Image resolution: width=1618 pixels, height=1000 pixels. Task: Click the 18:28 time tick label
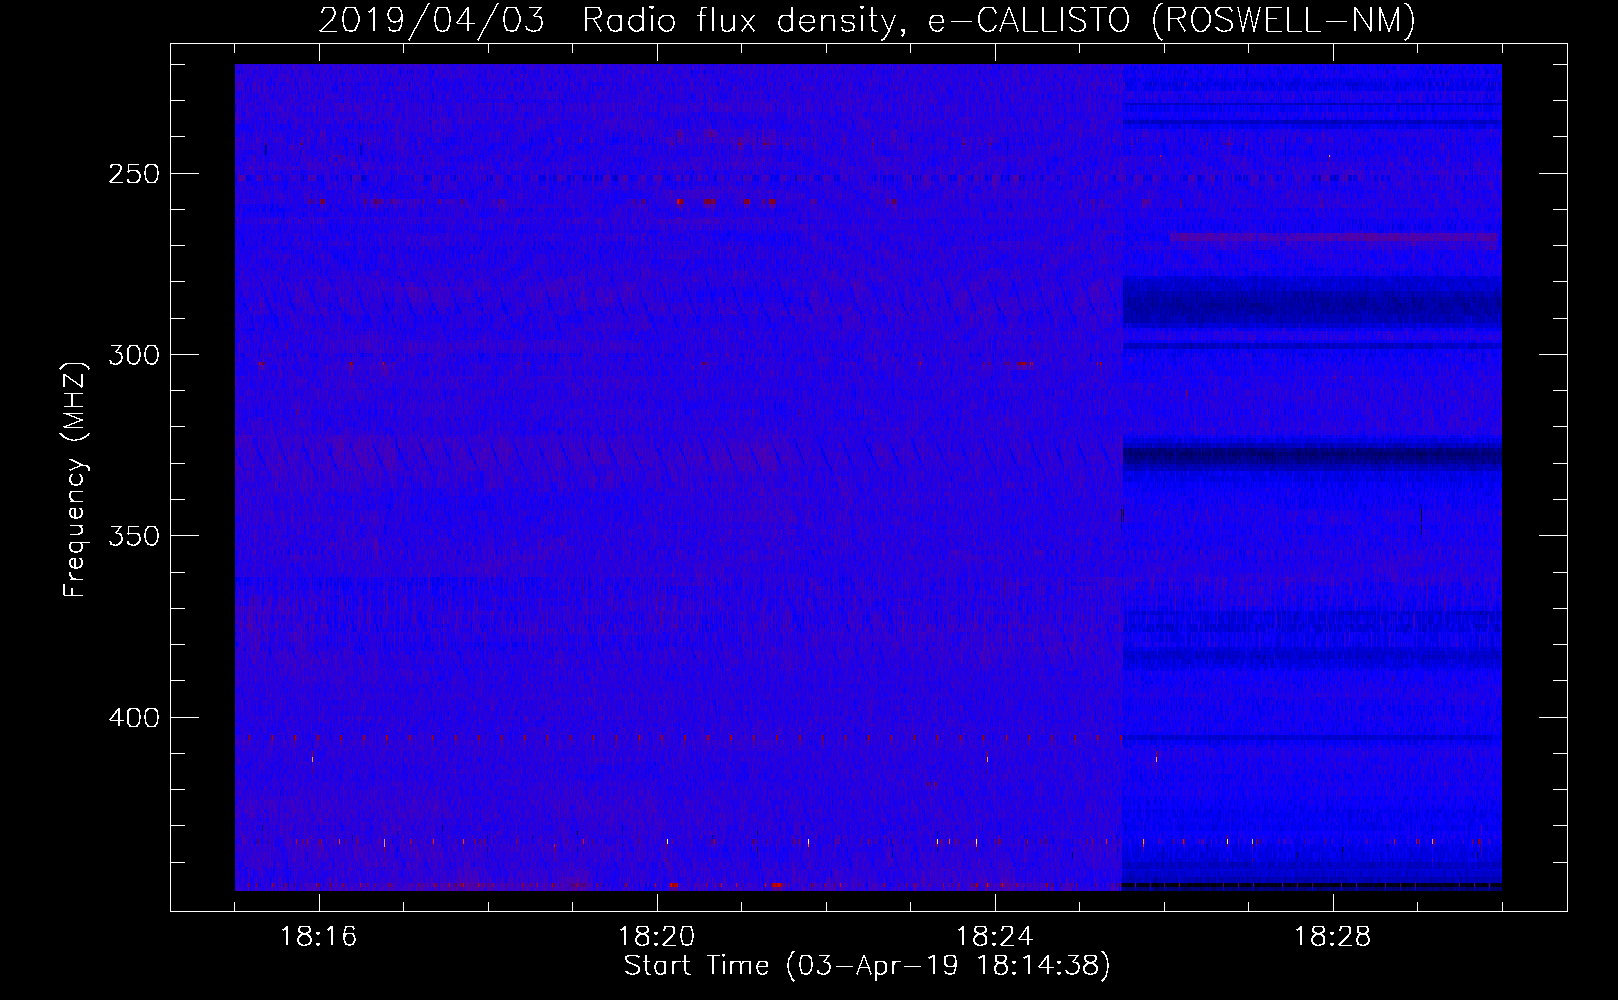click(1333, 937)
